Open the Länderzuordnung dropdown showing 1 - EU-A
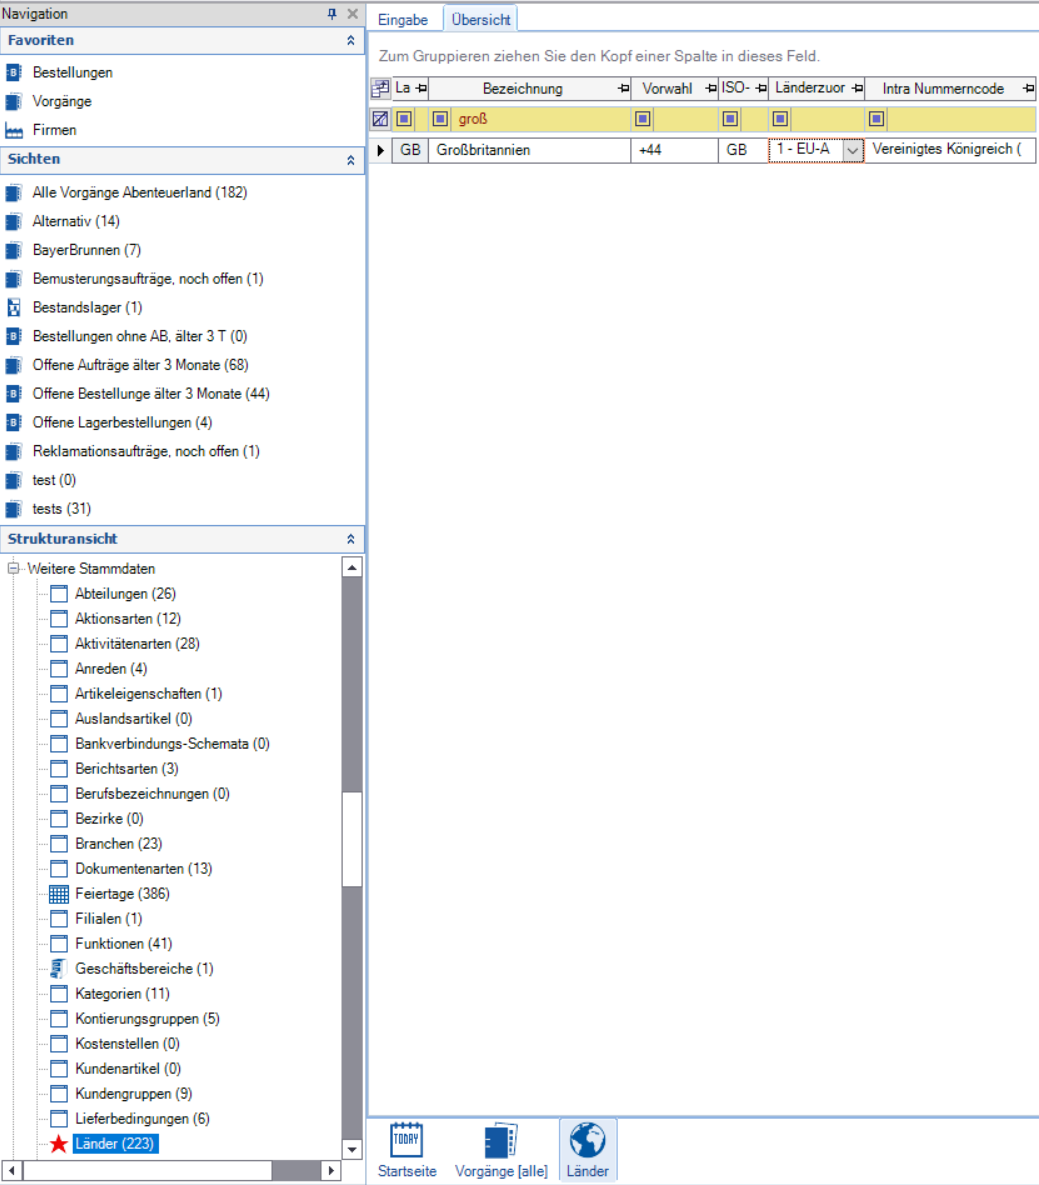Viewport: 1039px width, 1185px height. tap(852, 150)
